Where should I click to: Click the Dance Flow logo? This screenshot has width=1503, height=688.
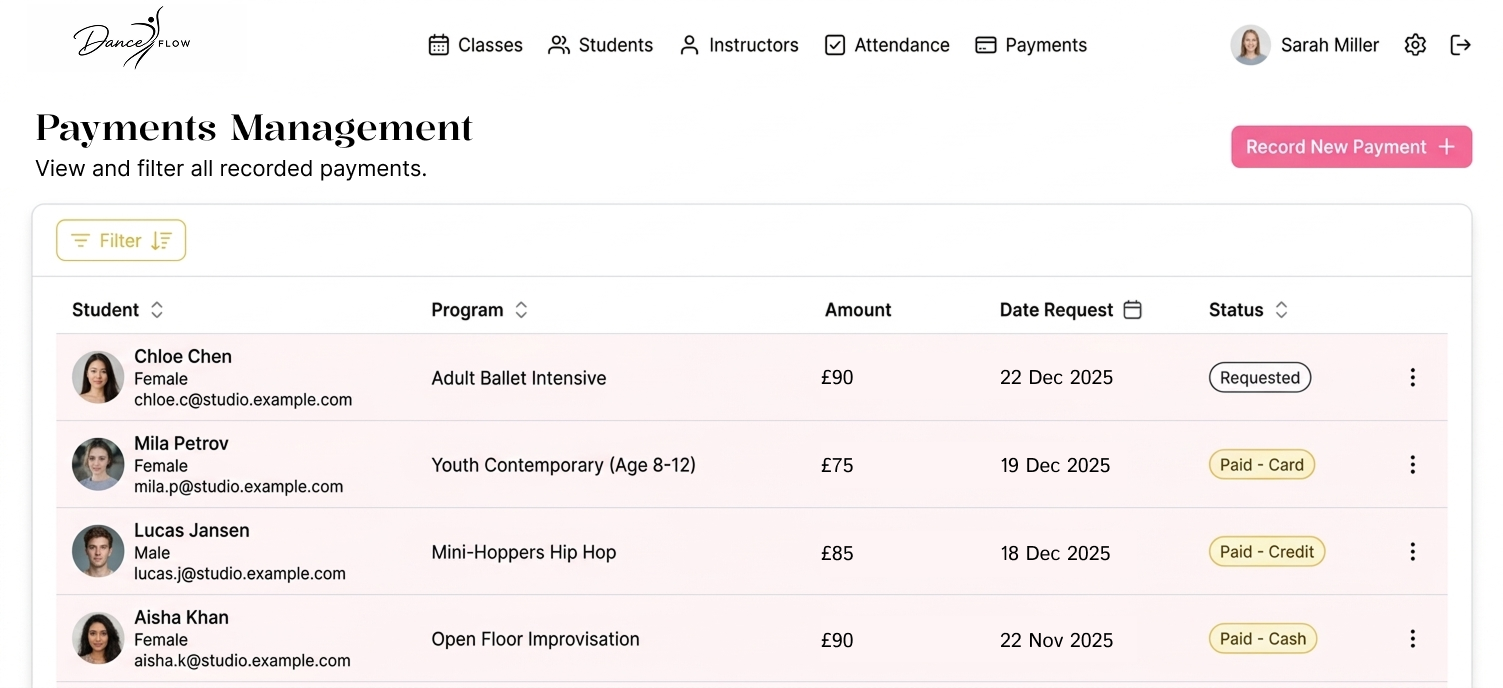[132, 40]
